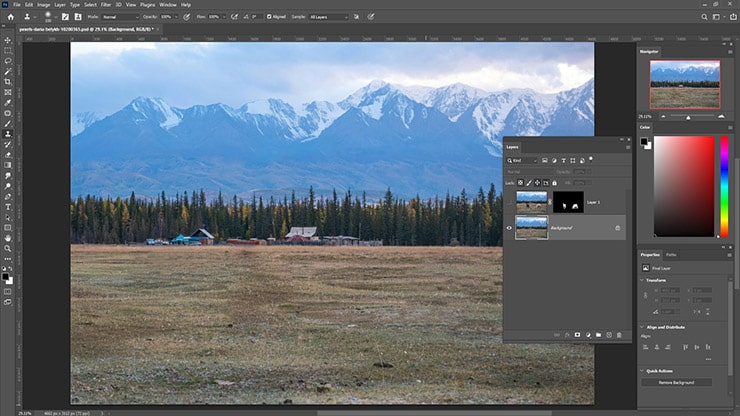Create a new group folder icon

[598, 335]
